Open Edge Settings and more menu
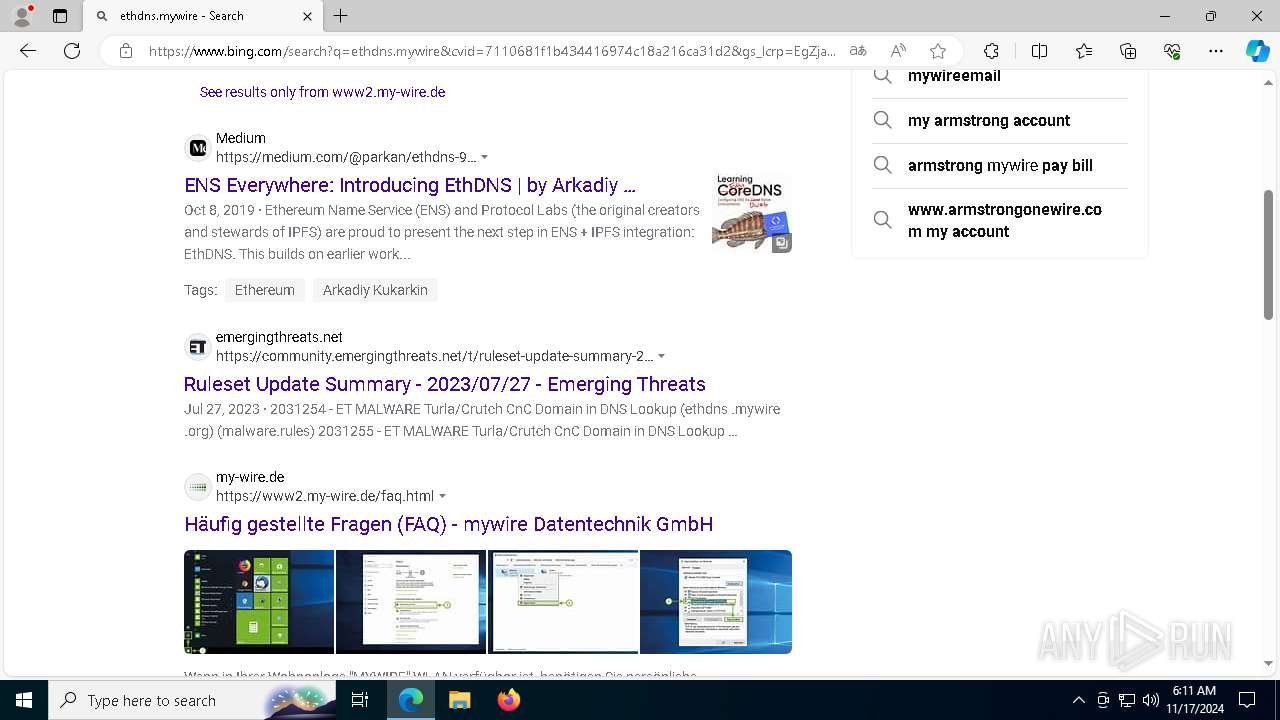This screenshot has height=720, width=1280. click(1216, 51)
